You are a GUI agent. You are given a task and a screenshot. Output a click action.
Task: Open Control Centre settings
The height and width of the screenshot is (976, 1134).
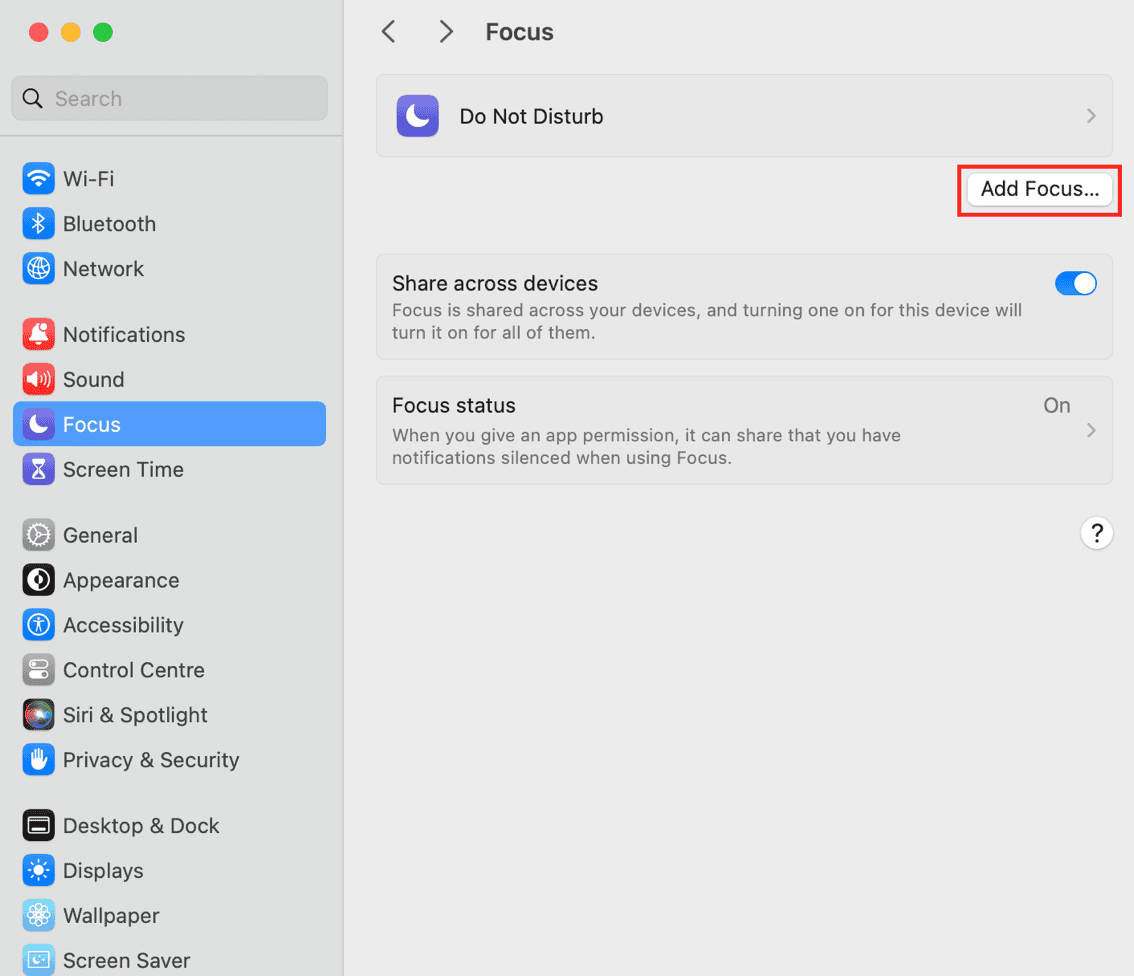(x=133, y=671)
